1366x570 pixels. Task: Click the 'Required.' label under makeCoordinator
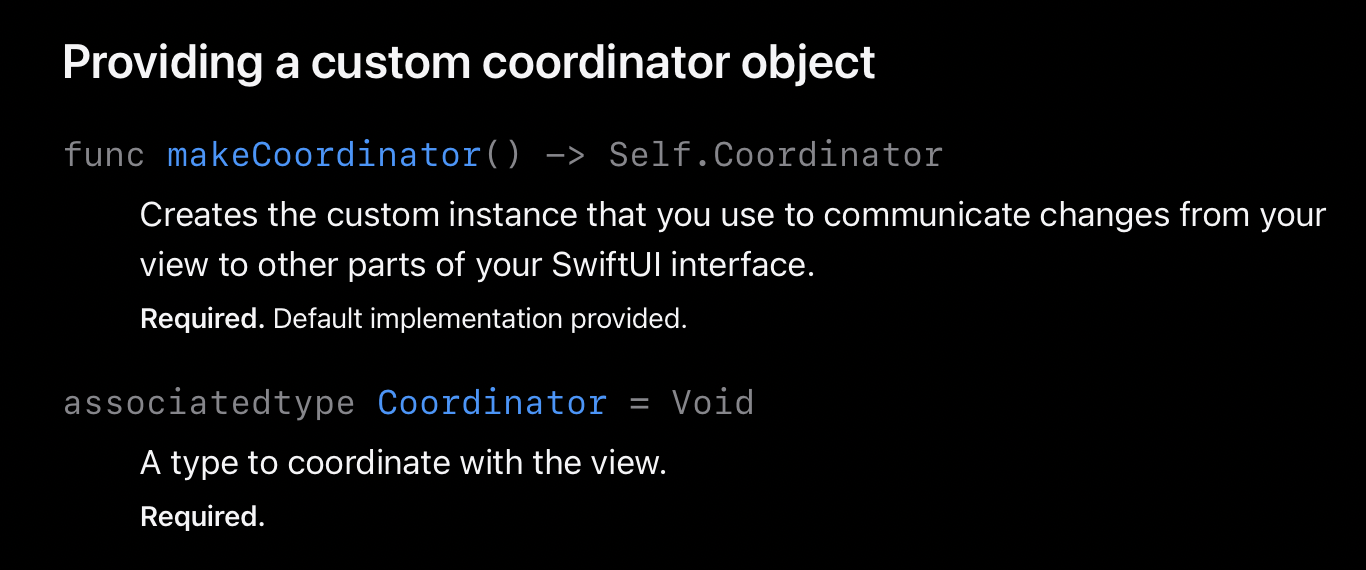point(202,320)
